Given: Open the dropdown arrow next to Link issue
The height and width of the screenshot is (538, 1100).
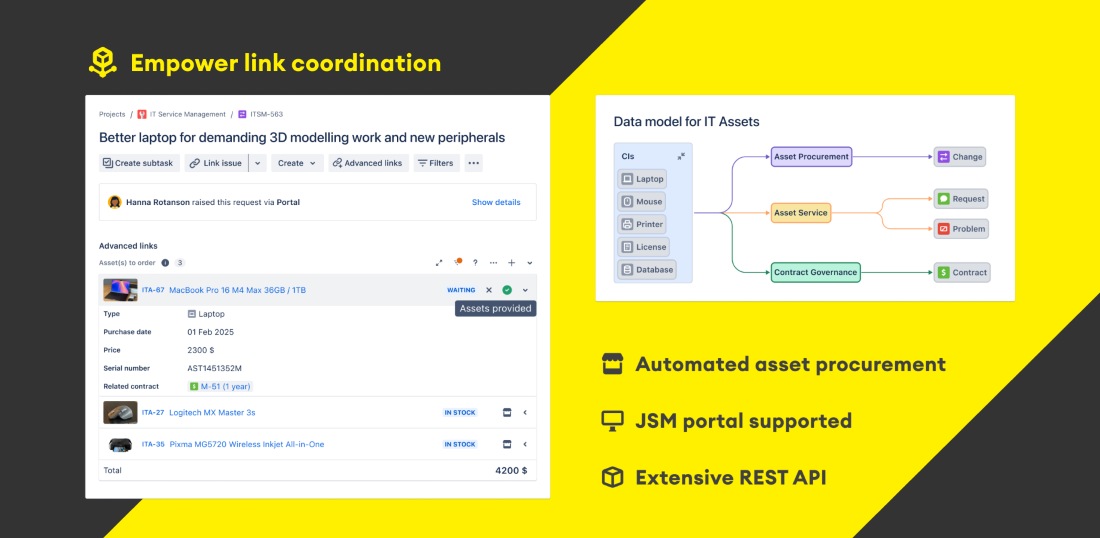Looking at the screenshot, I should [257, 163].
